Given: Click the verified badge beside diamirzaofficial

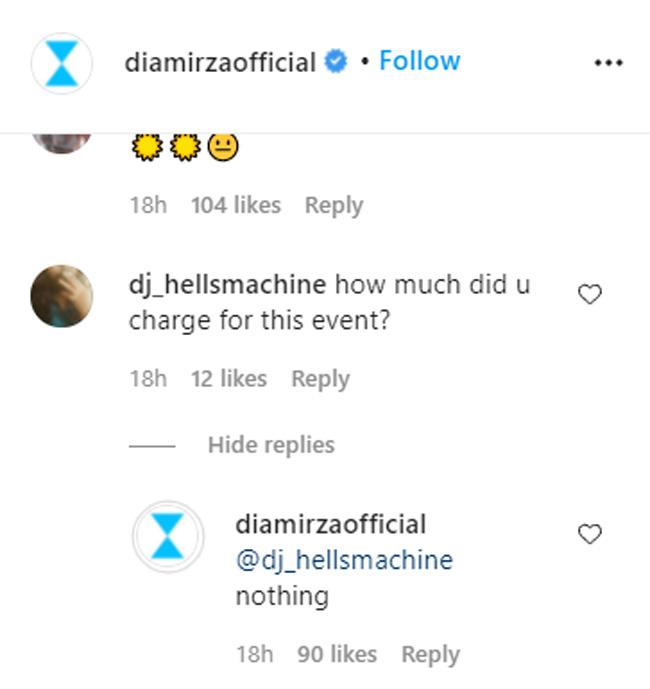Looking at the screenshot, I should coord(336,62).
